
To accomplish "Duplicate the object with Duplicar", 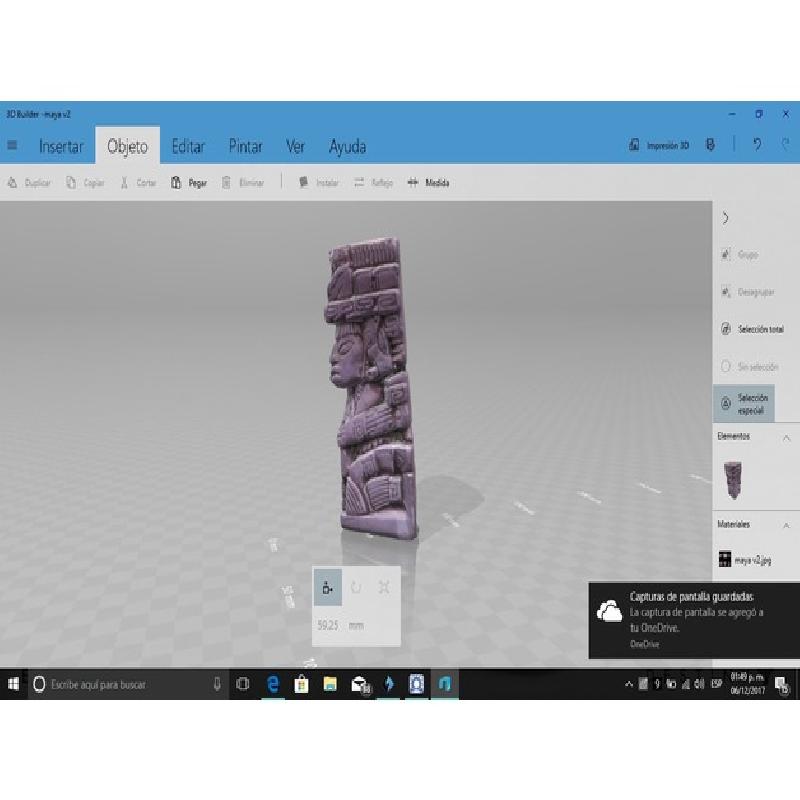I will [x=29, y=183].
